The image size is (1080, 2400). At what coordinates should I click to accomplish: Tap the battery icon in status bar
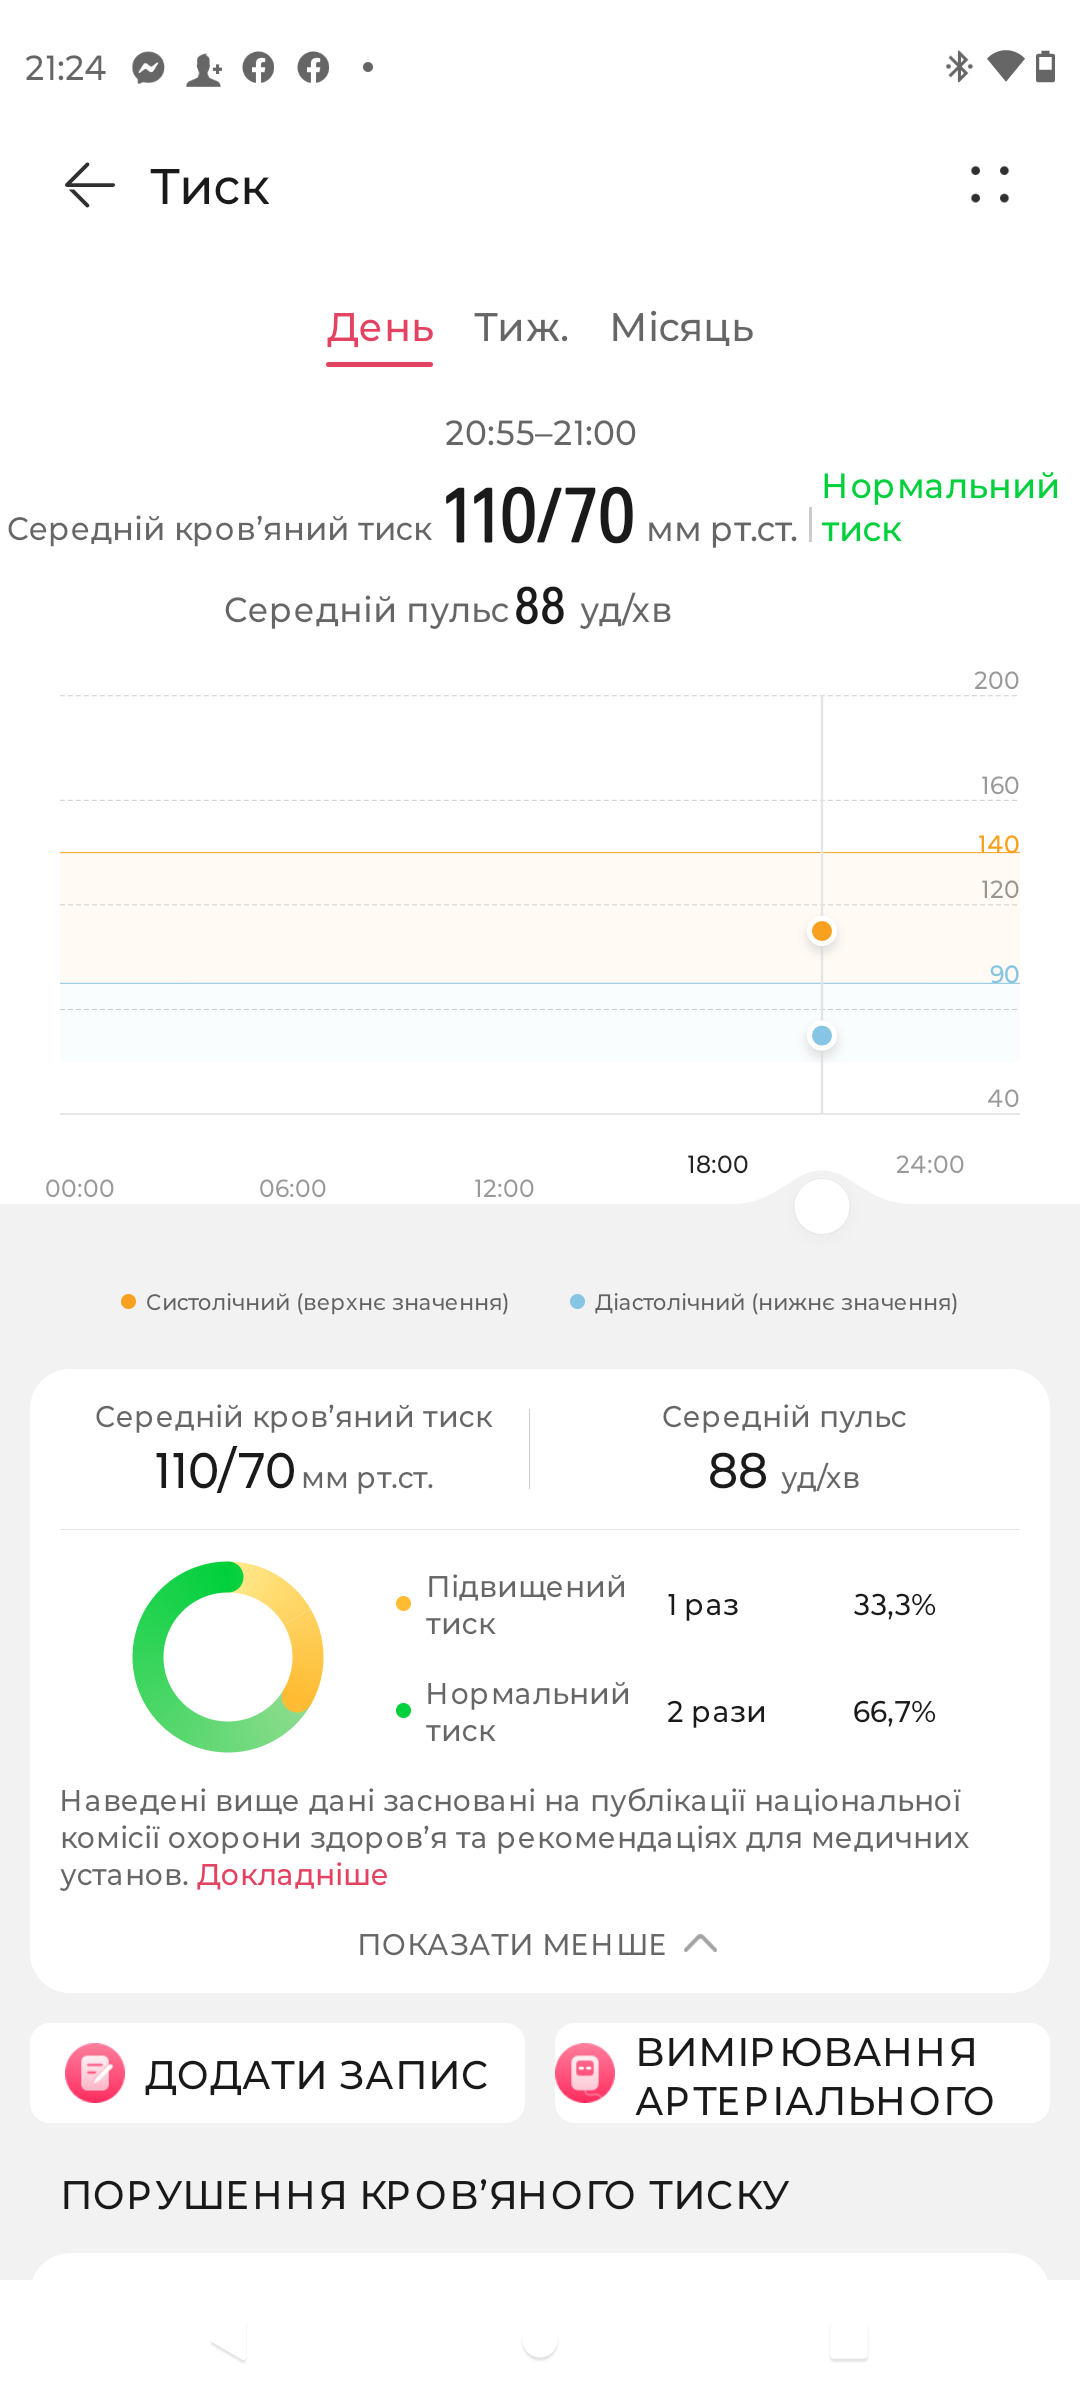pyautogui.click(x=1045, y=66)
